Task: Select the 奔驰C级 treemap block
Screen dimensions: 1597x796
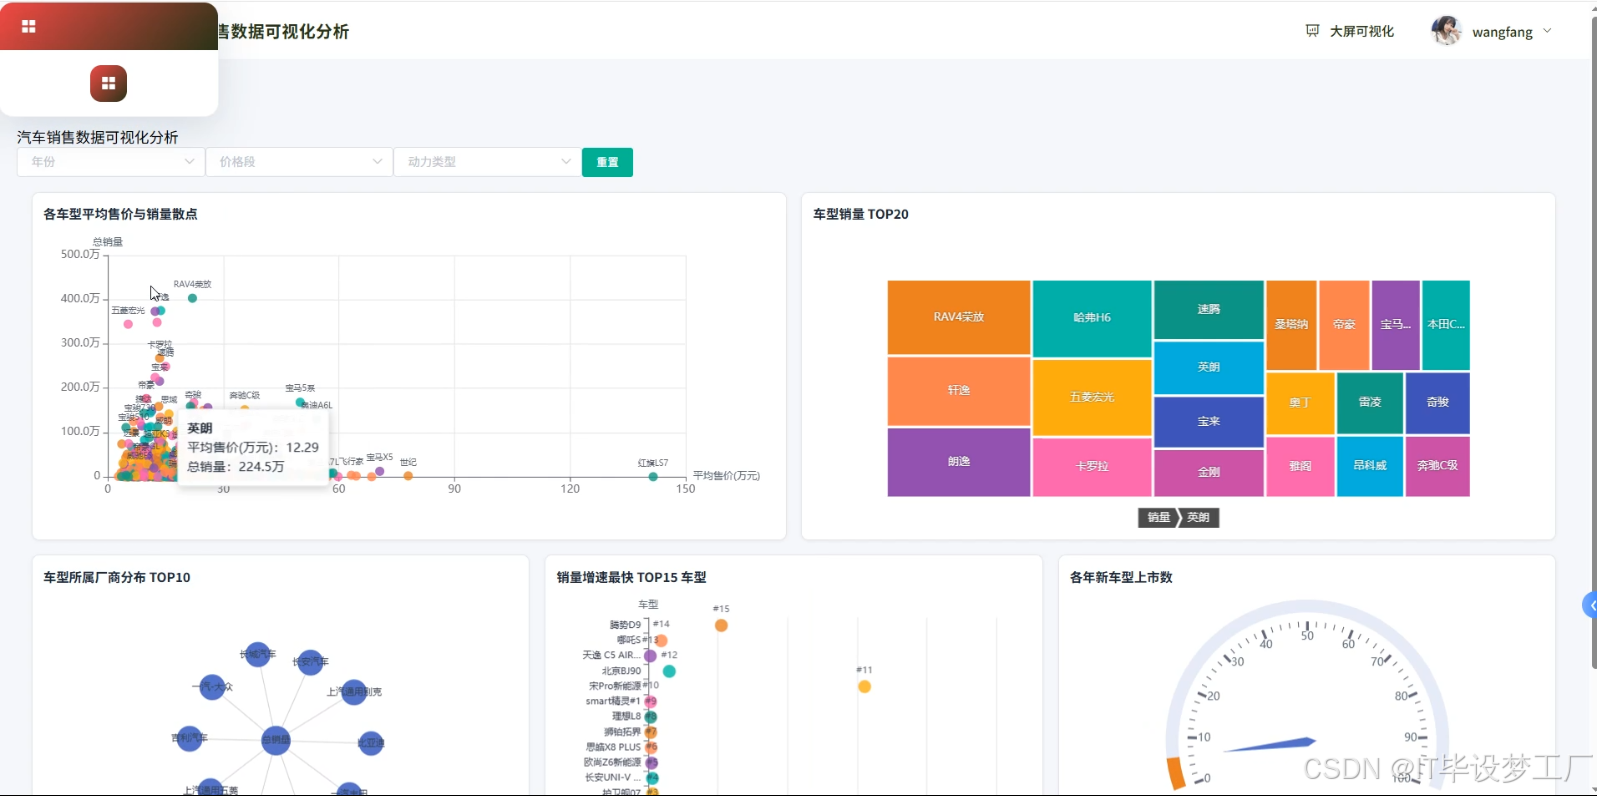Action: pyautogui.click(x=1438, y=466)
